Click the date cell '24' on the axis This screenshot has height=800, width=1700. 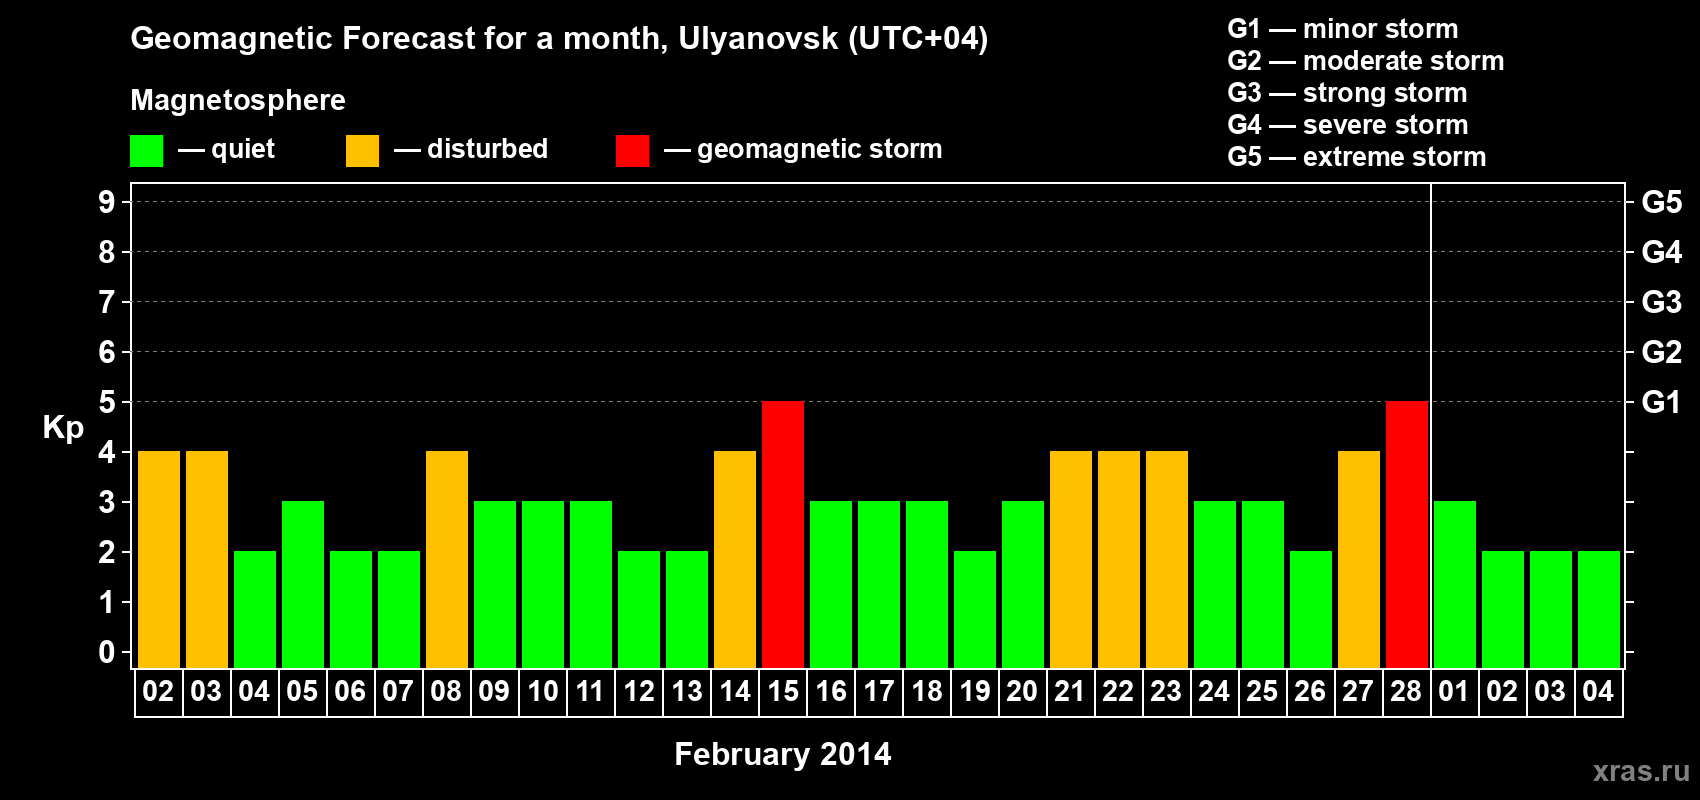pyautogui.click(x=1214, y=692)
